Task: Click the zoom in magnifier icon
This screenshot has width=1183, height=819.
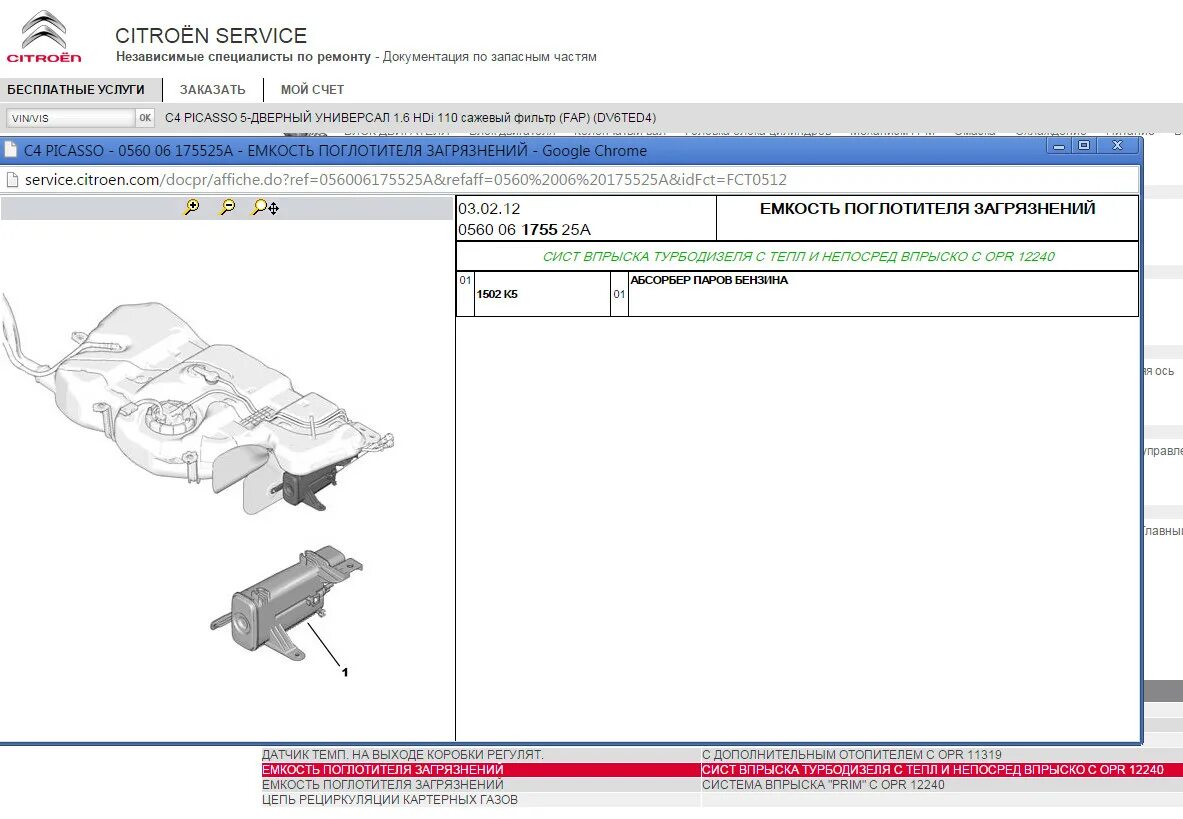Action: click(x=192, y=207)
